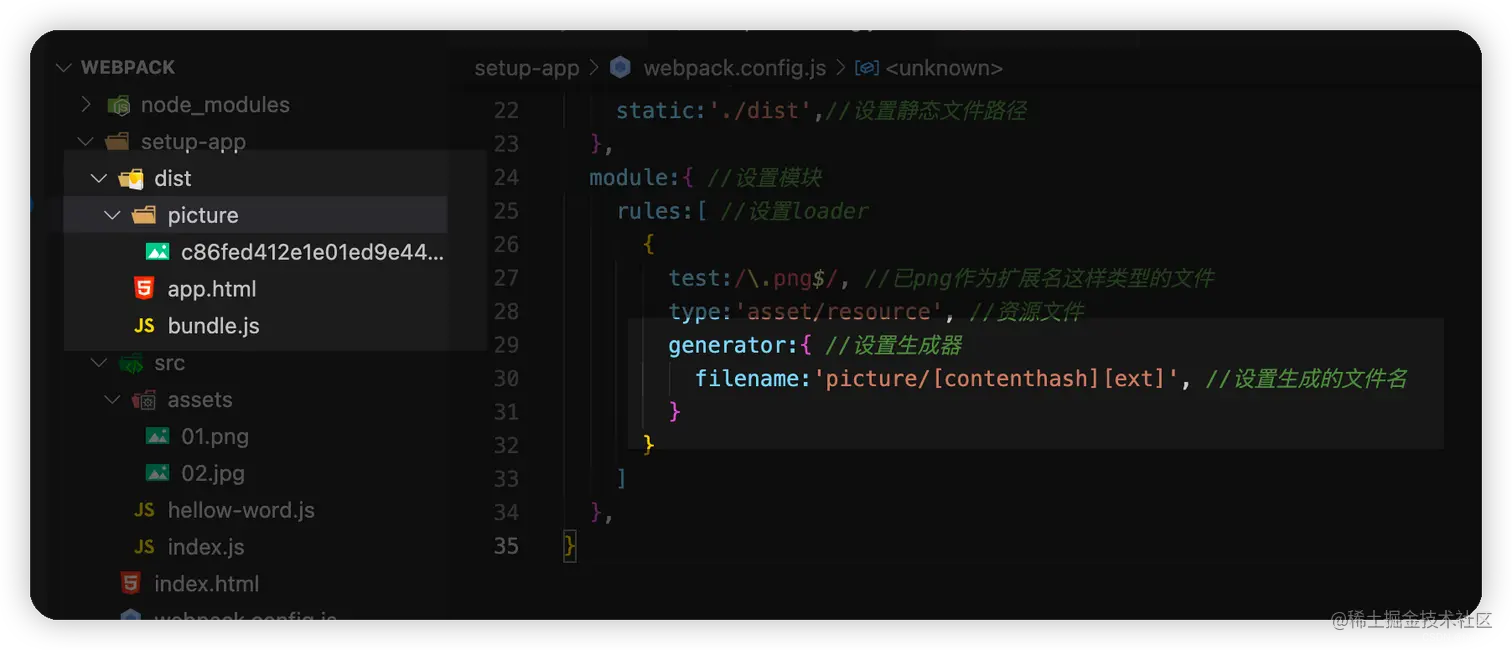The width and height of the screenshot is (1512, 650).
Task: Collapse the dist folder chevron
Action: [x=98, y=178]
